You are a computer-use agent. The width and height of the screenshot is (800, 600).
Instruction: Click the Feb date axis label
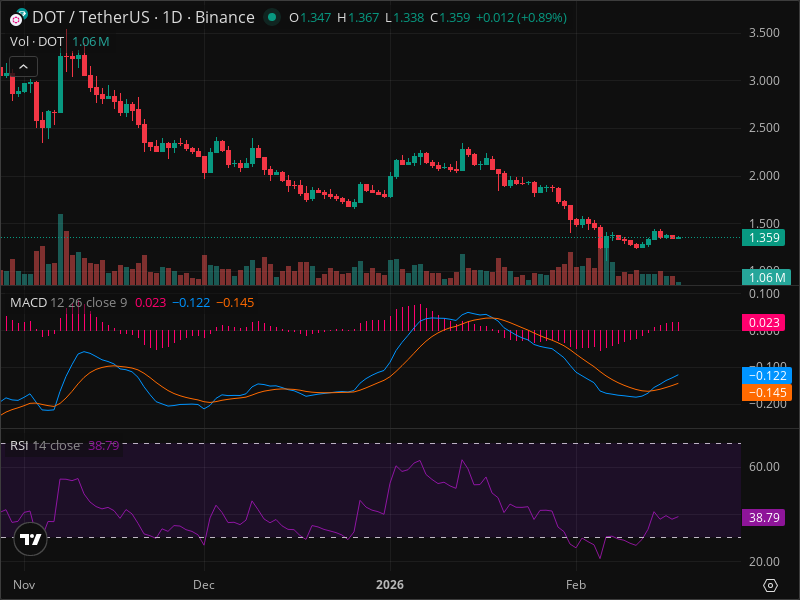576,585
